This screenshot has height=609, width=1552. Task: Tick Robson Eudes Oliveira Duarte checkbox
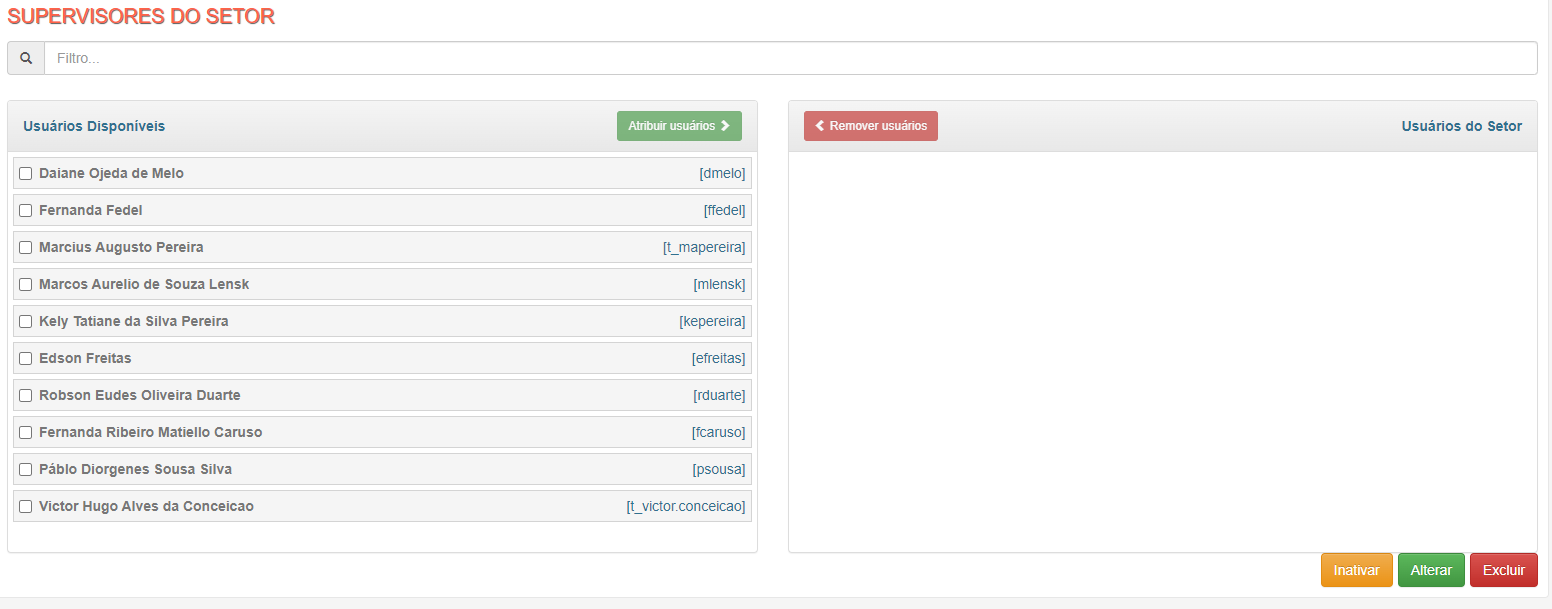(26, 396)
